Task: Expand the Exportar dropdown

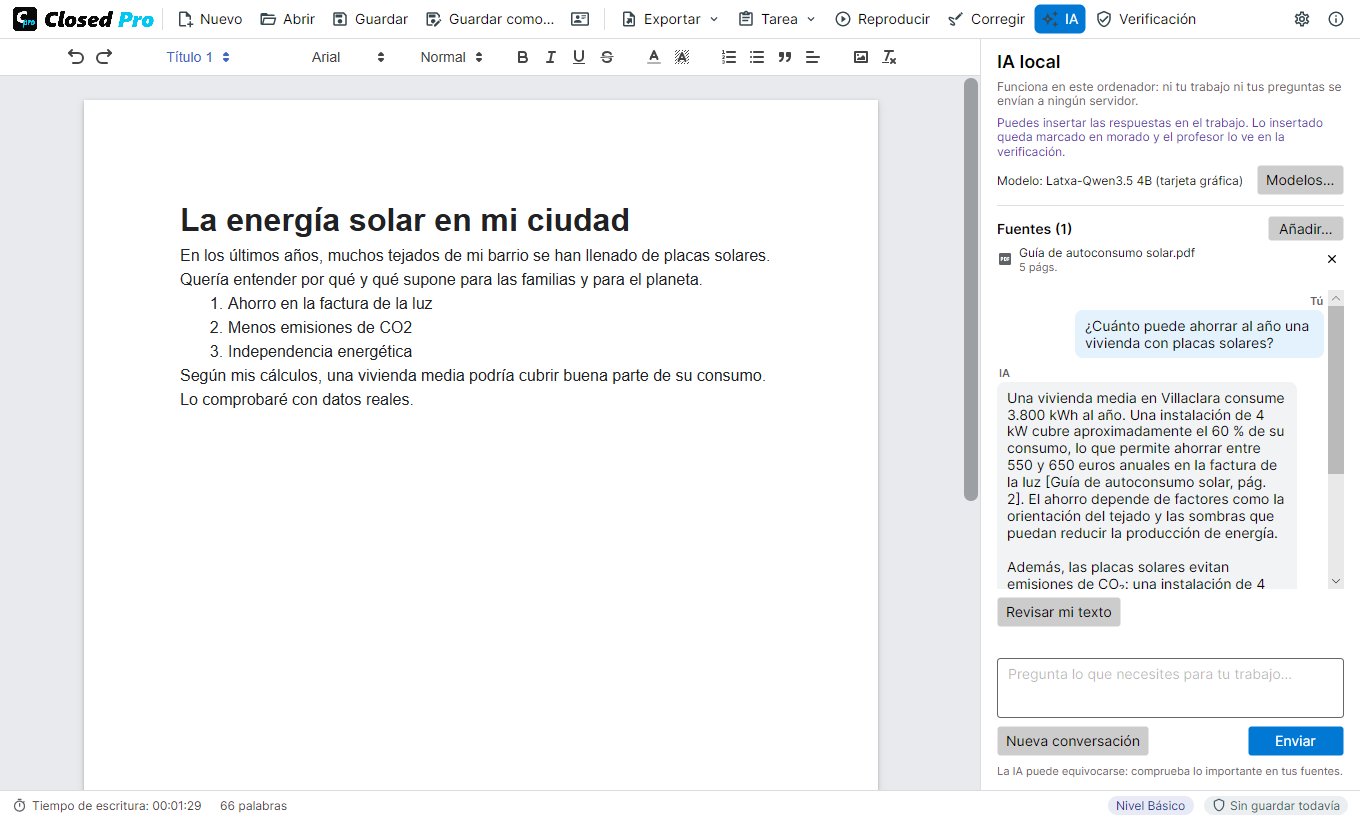Action: pyautogui.click(x=670, y=19)
